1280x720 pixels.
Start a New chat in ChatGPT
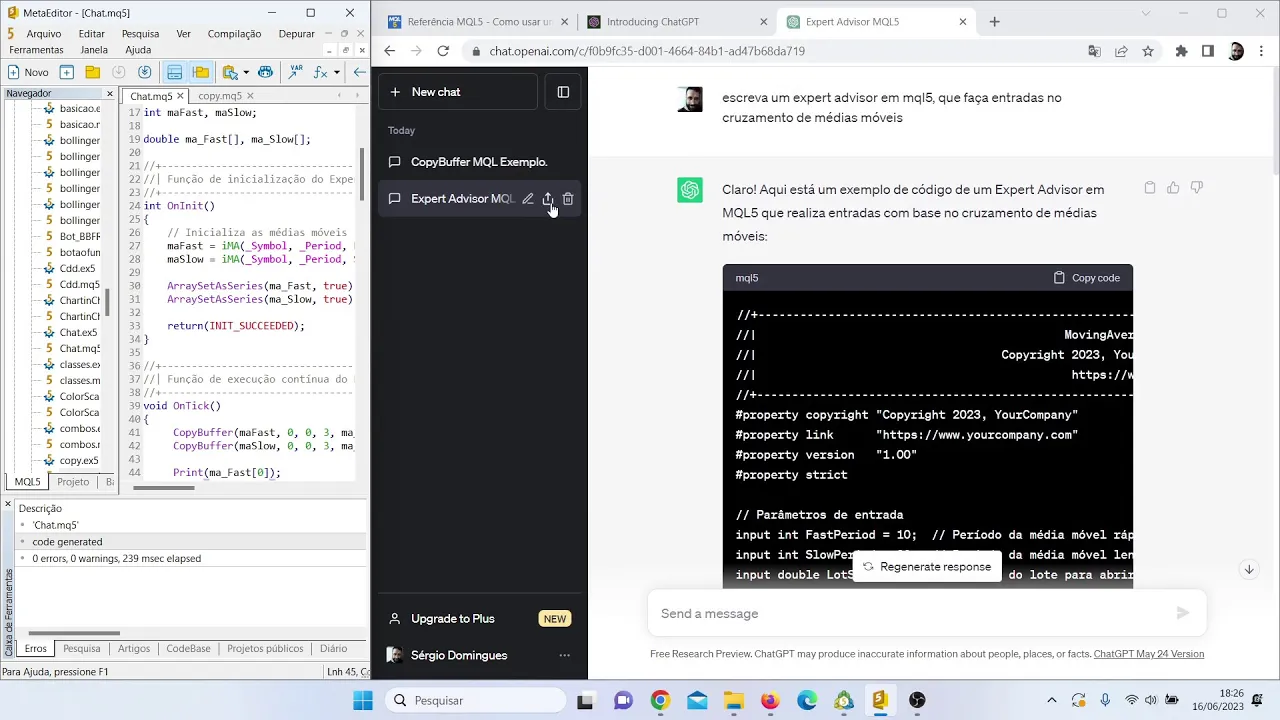click(x=458, y=92)
